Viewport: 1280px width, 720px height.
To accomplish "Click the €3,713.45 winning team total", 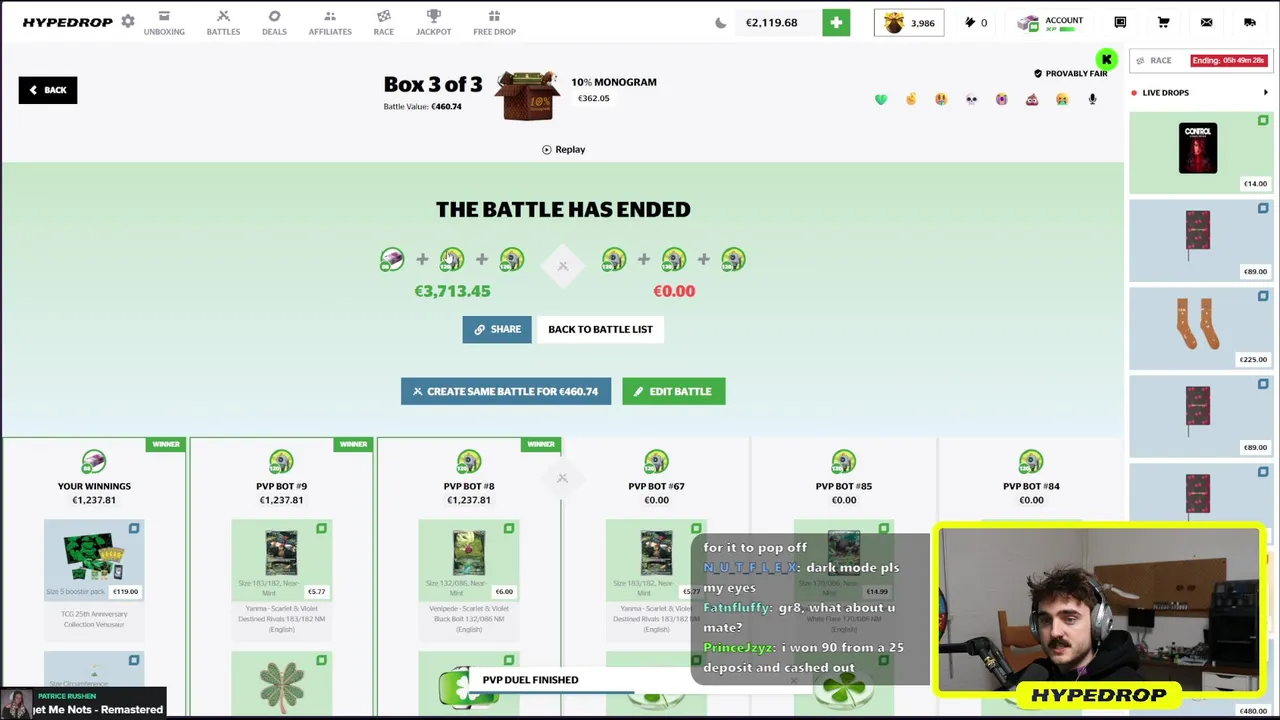I will (452, 291).
